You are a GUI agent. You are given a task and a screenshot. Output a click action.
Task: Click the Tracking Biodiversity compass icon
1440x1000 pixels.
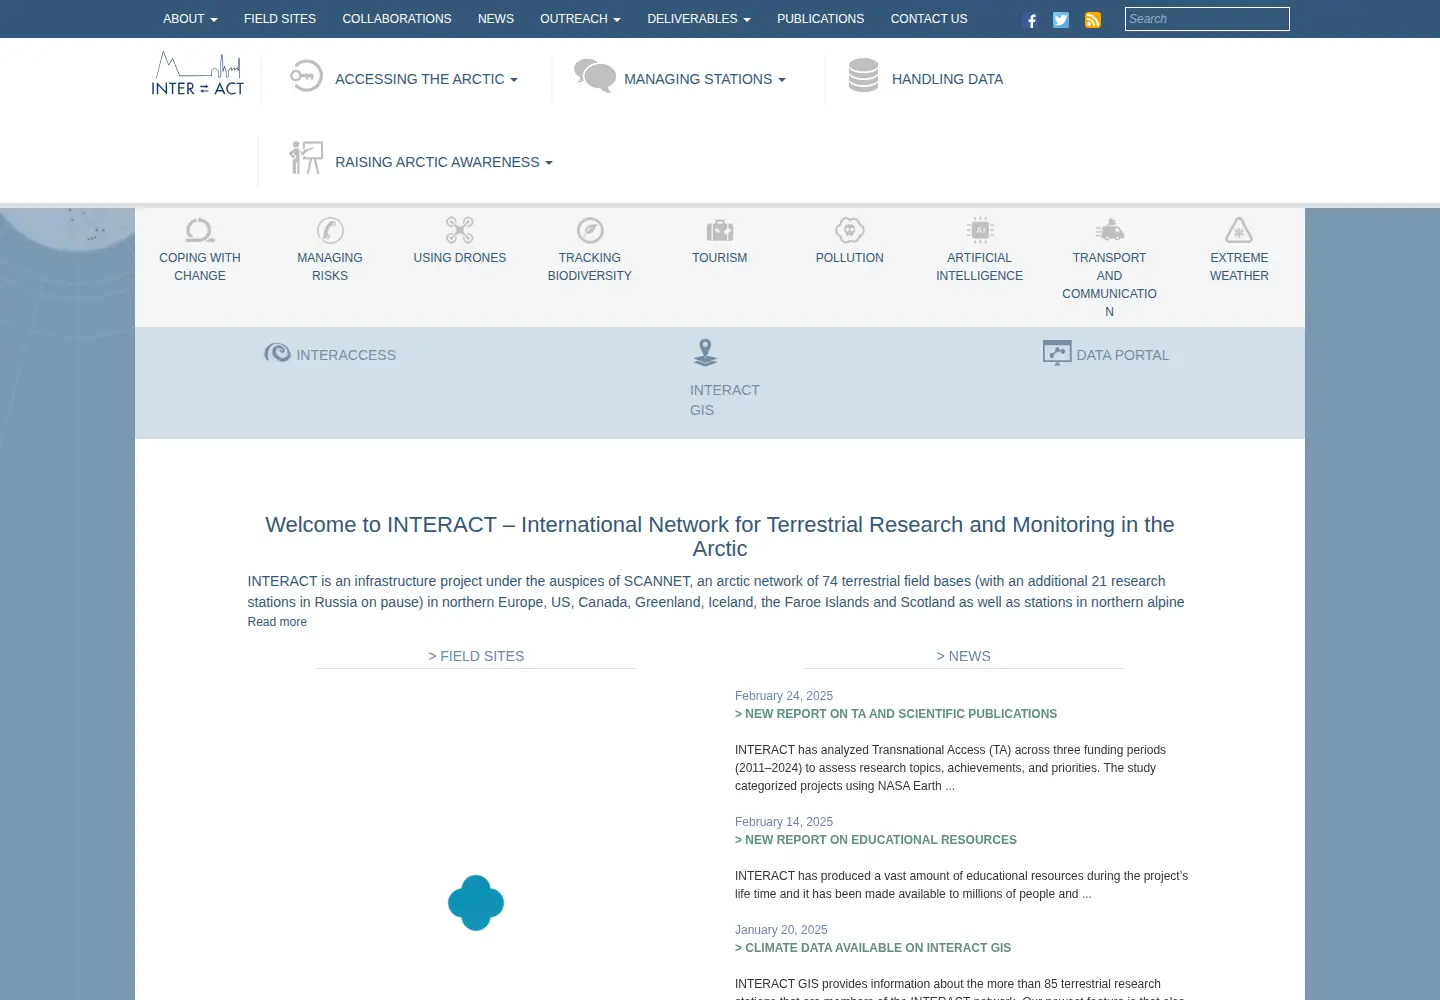pos(590,231)
